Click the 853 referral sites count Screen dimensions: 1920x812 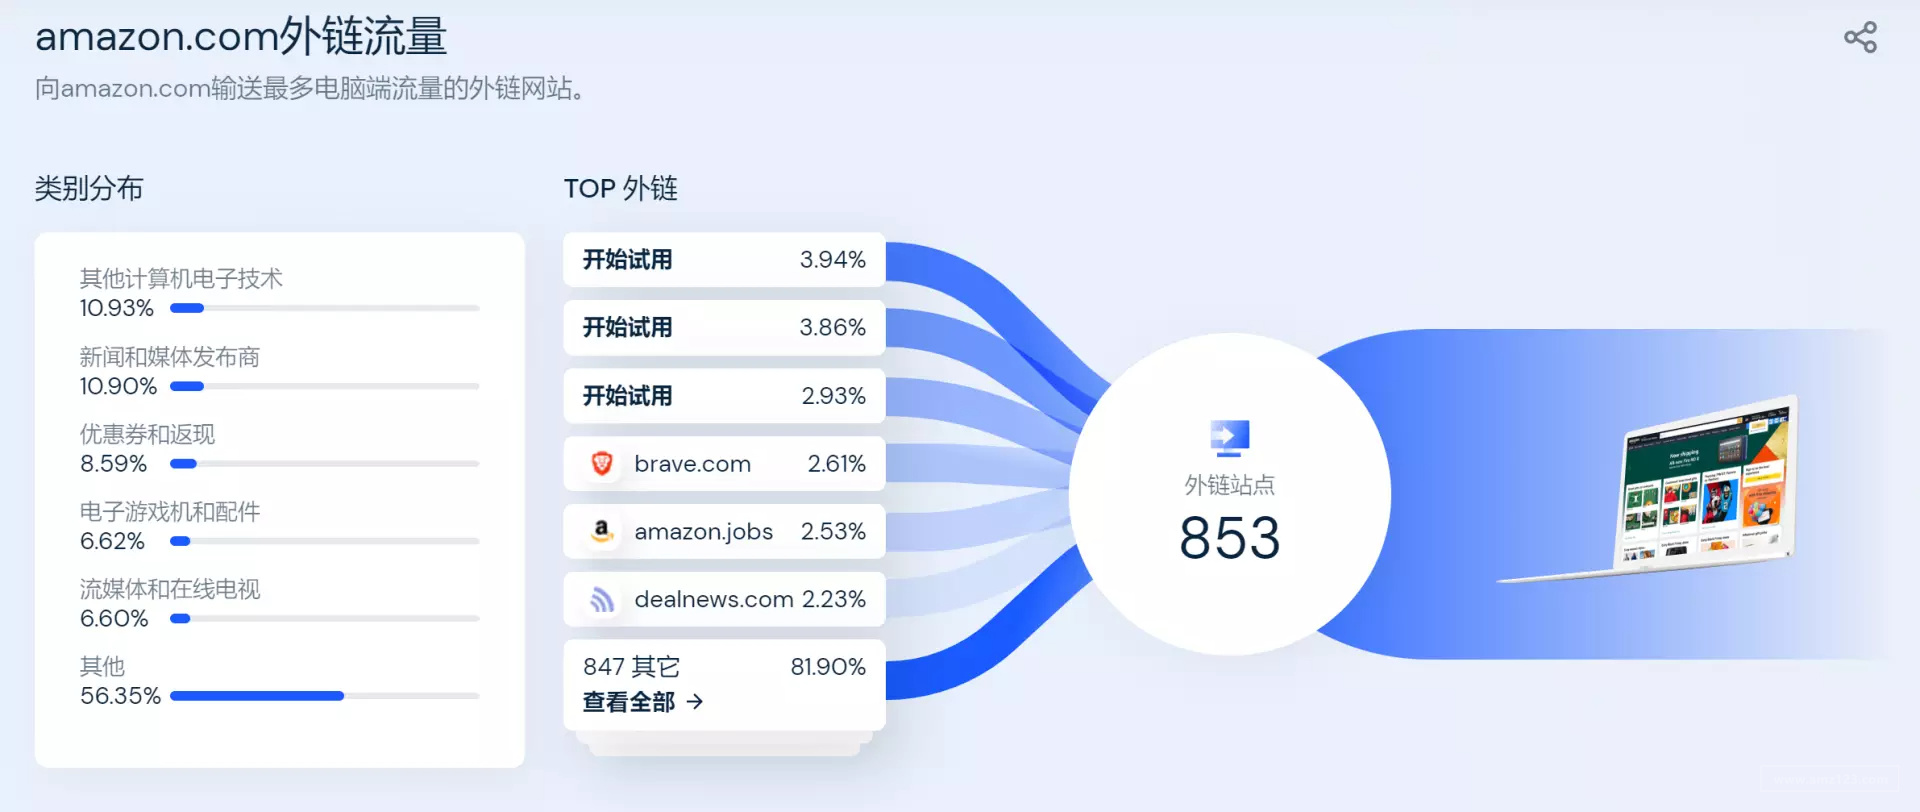[x=1230, y=538]
